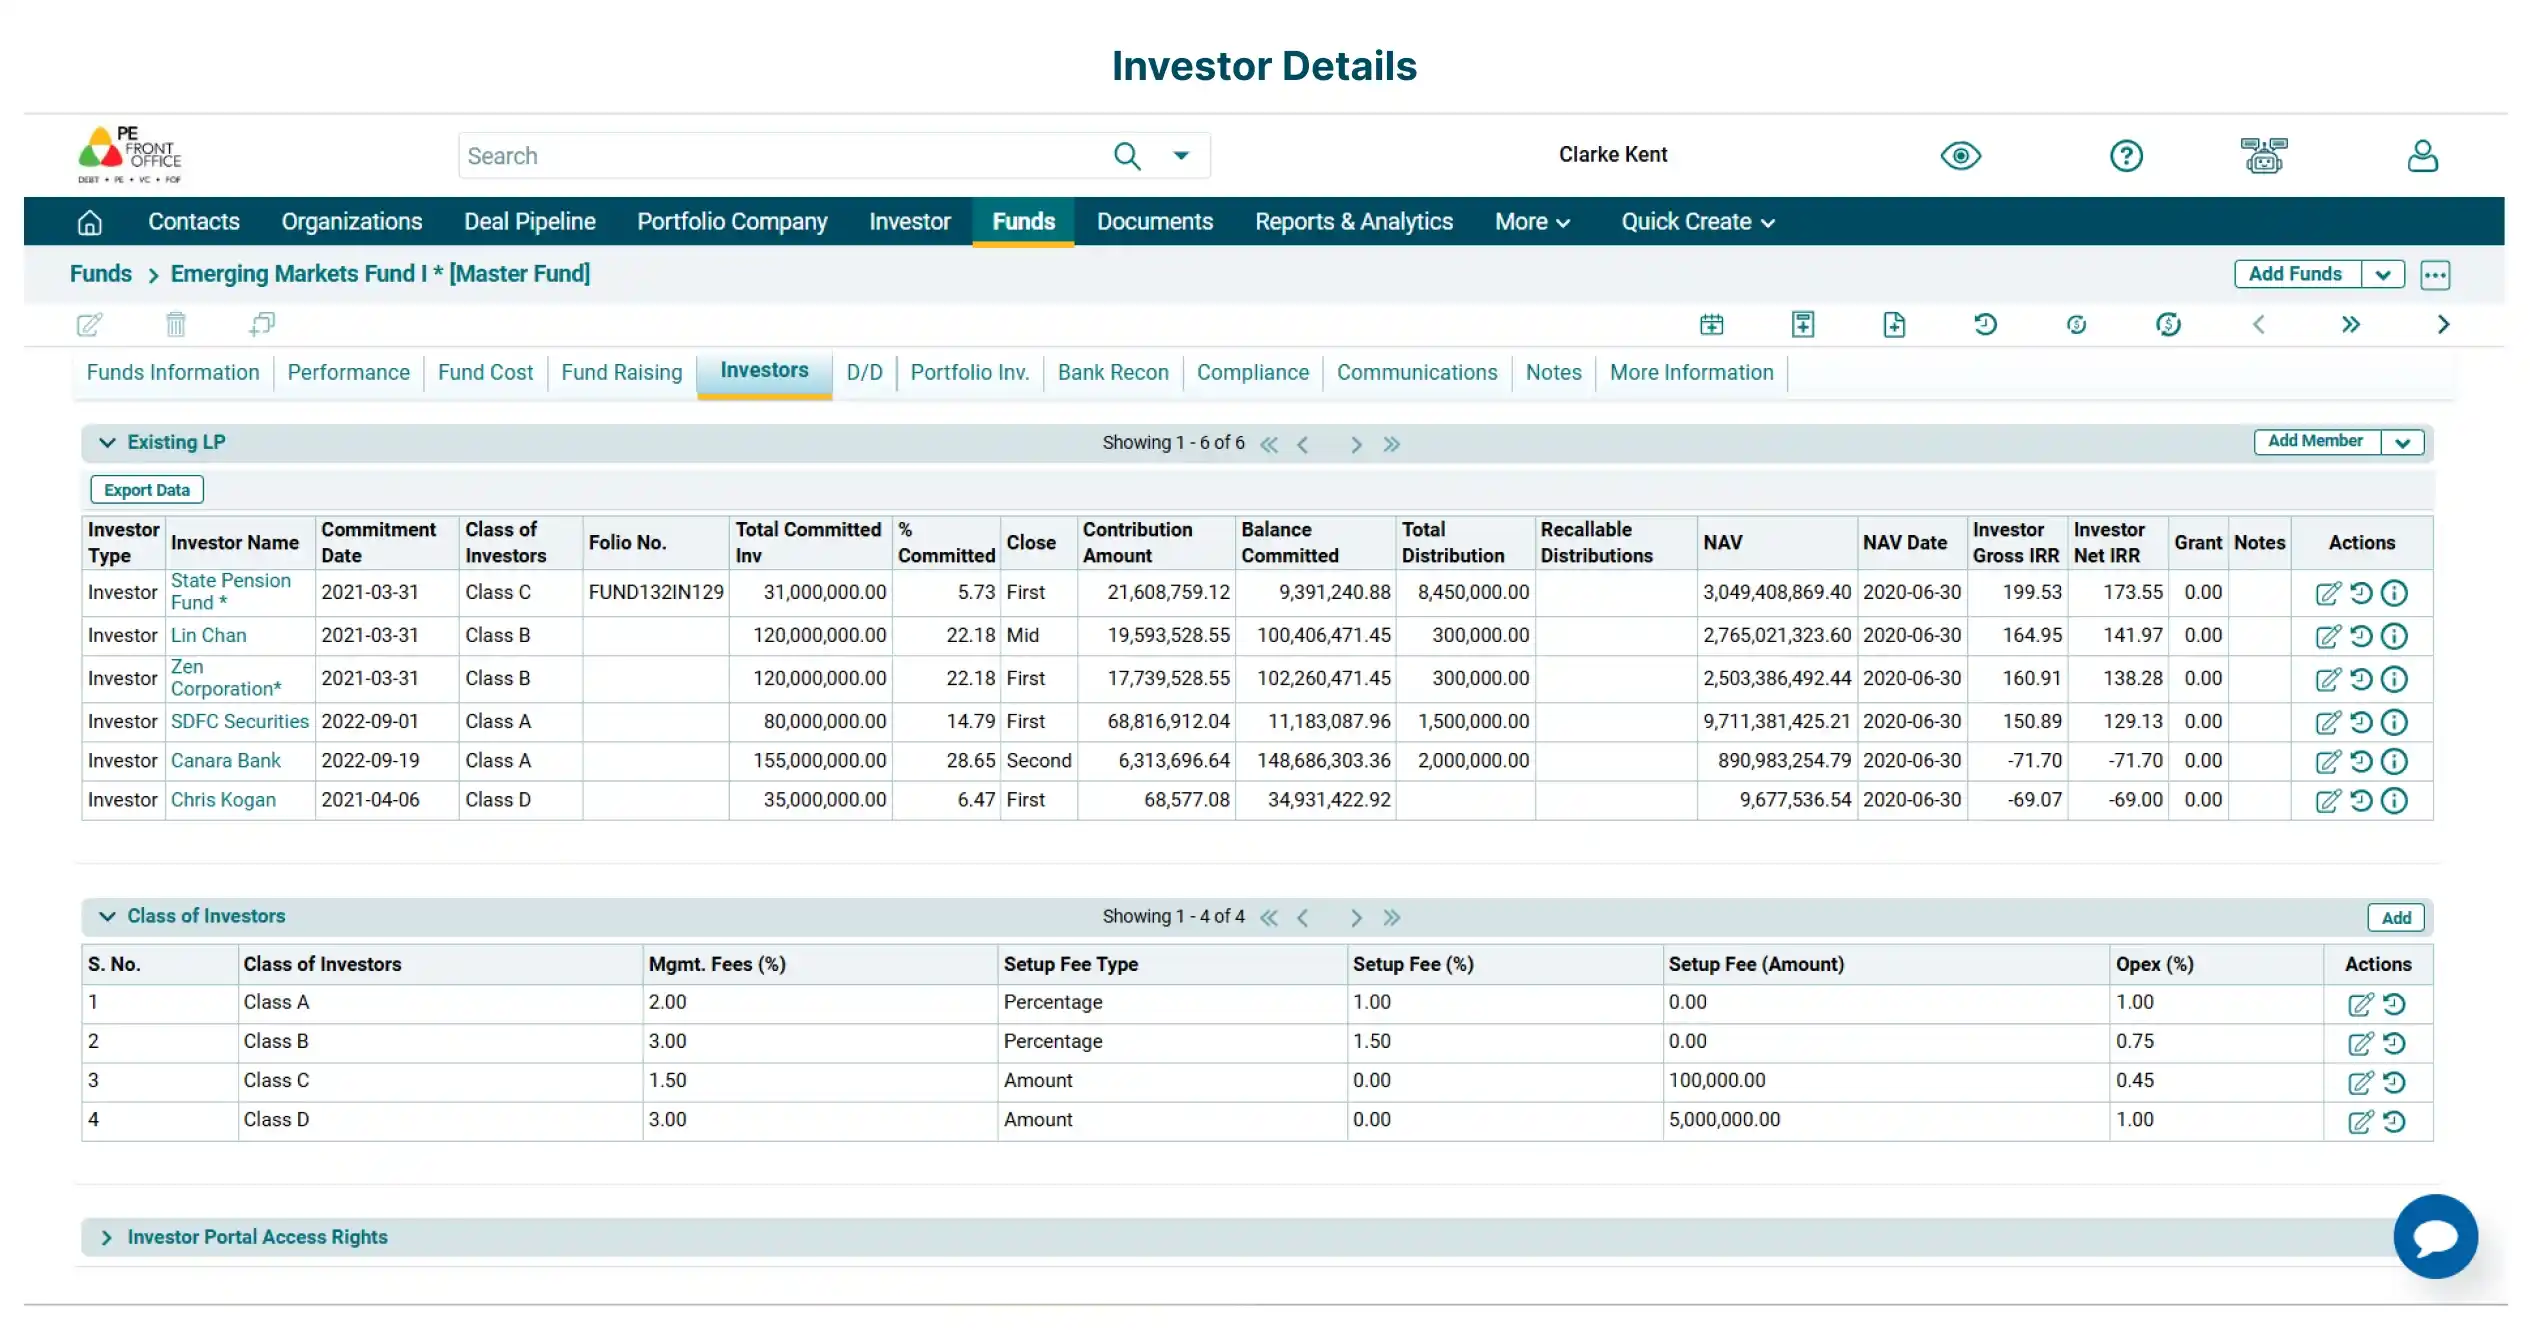Click the Export Data button
Image resolution: width=2530 pixels, height=1330 pixels.
coord(147,490)
